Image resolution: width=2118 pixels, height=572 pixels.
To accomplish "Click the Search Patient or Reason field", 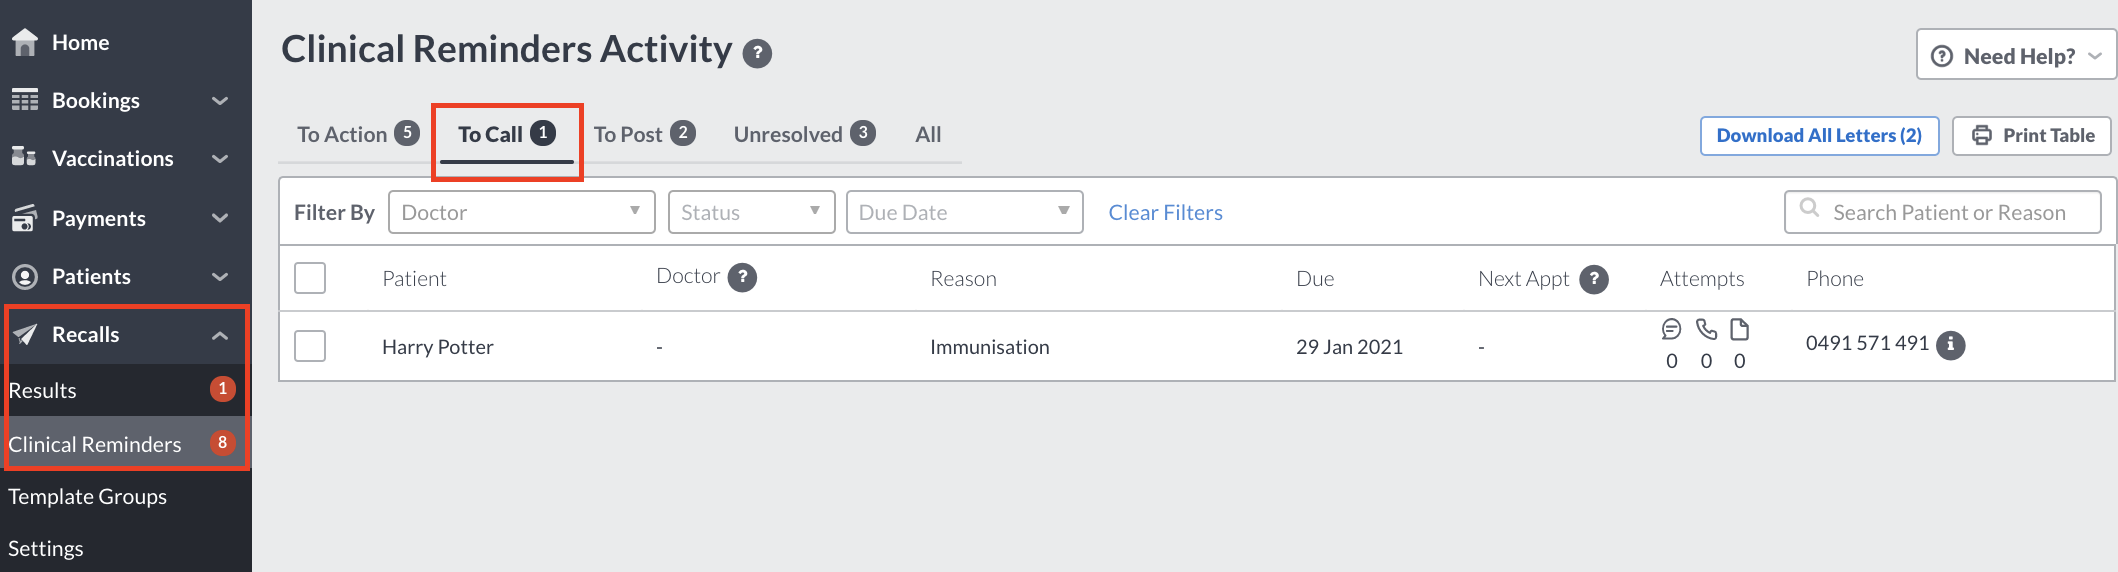I will click(1943, 212).
